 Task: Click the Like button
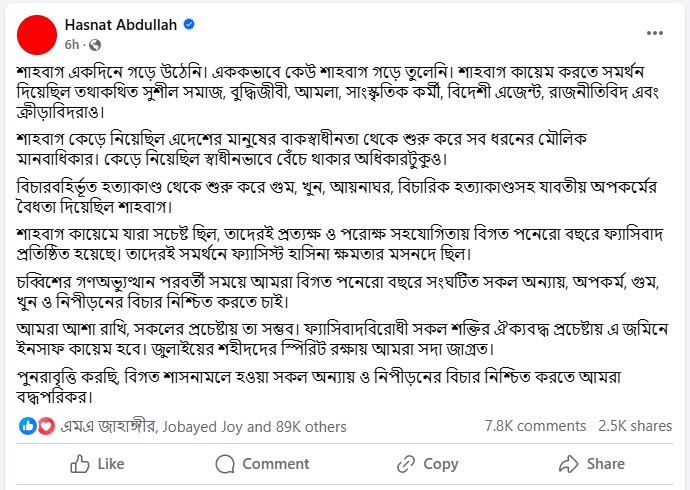click(x=97, y=464)
